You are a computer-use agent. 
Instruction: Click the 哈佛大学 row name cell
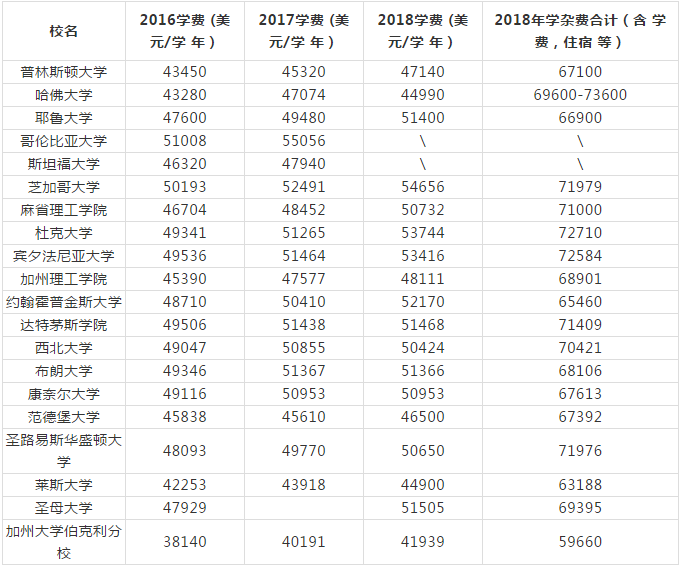click(63, 95)
